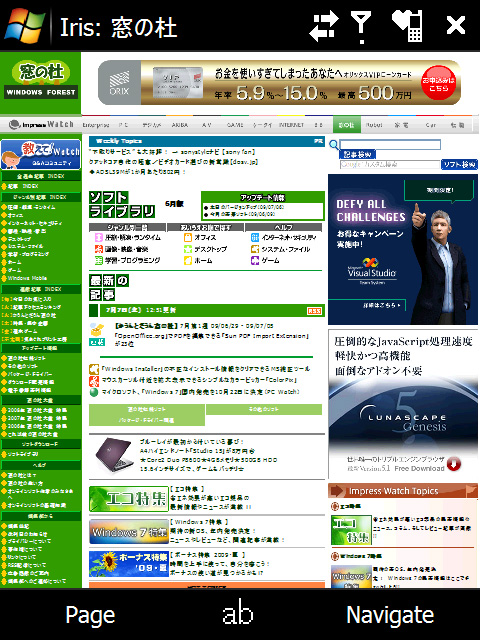The height and width of the screenshot is (640, 480).
Task: Open the red 画像・映像・音楽 category icon
Action: [99, 249]
